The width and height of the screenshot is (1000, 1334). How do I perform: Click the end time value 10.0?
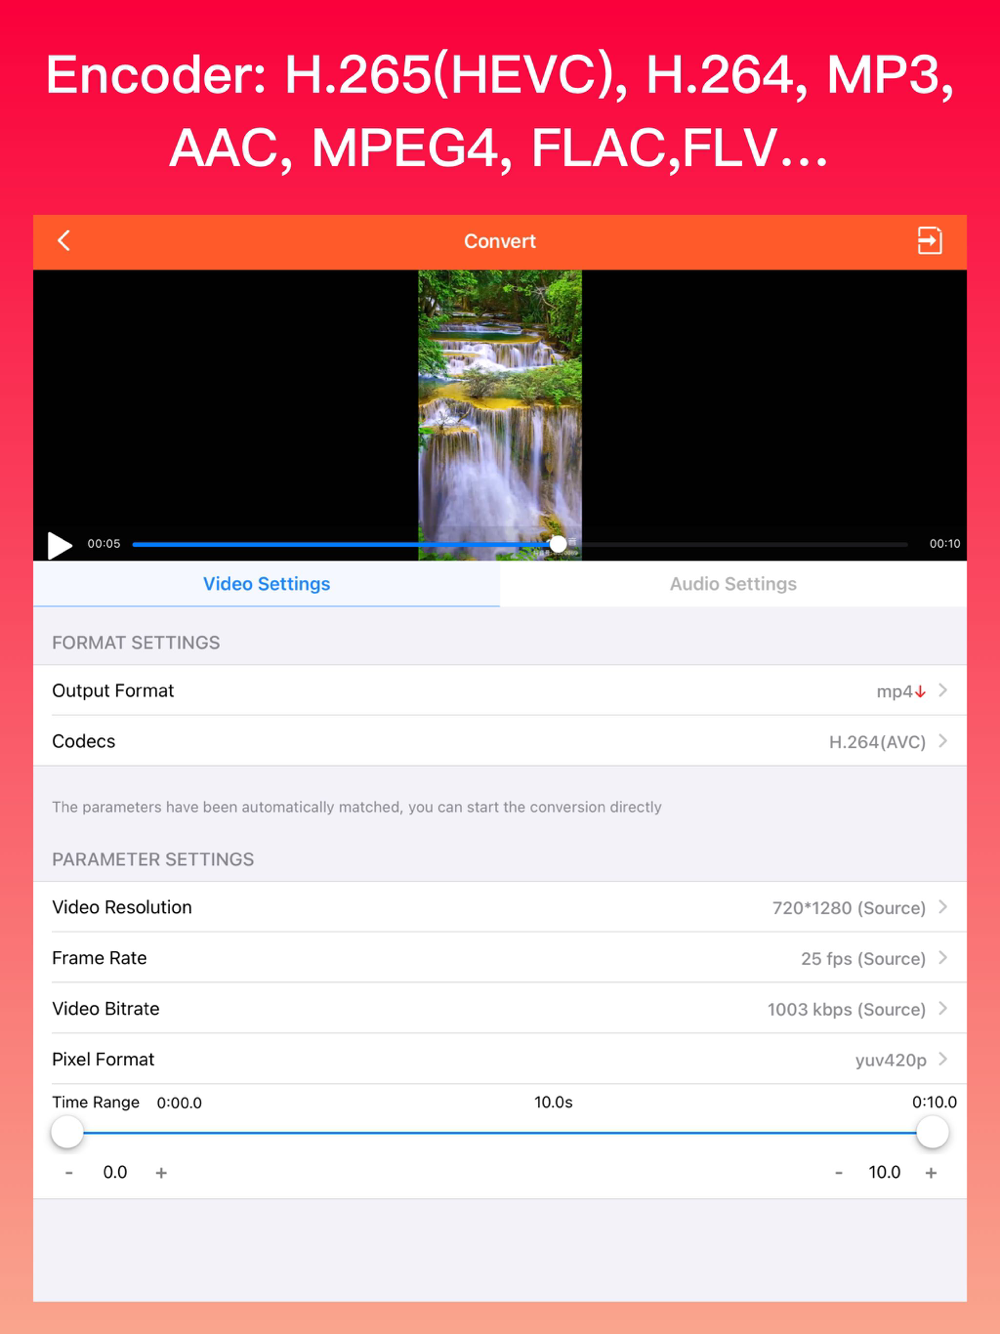click(885, 1172)
